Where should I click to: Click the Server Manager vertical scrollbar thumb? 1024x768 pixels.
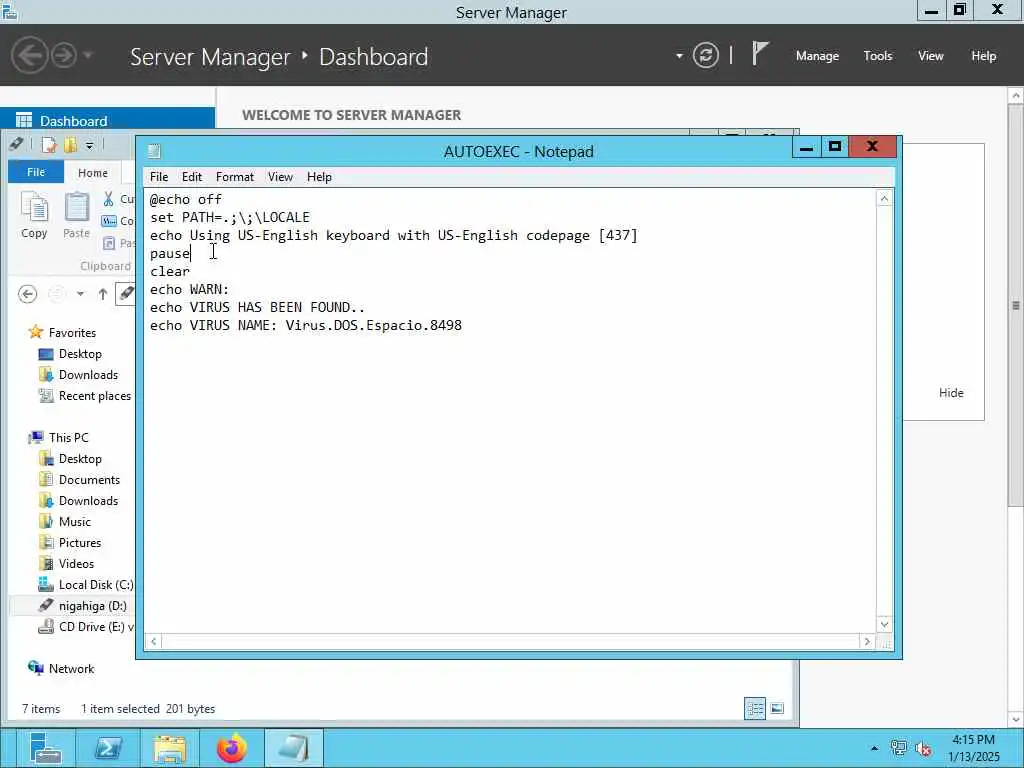[1016, 306]
